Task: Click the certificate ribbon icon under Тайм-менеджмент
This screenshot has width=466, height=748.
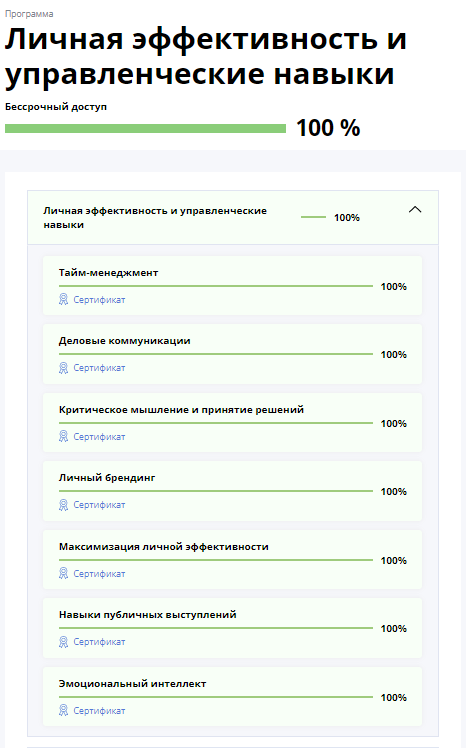Action: 63,300
